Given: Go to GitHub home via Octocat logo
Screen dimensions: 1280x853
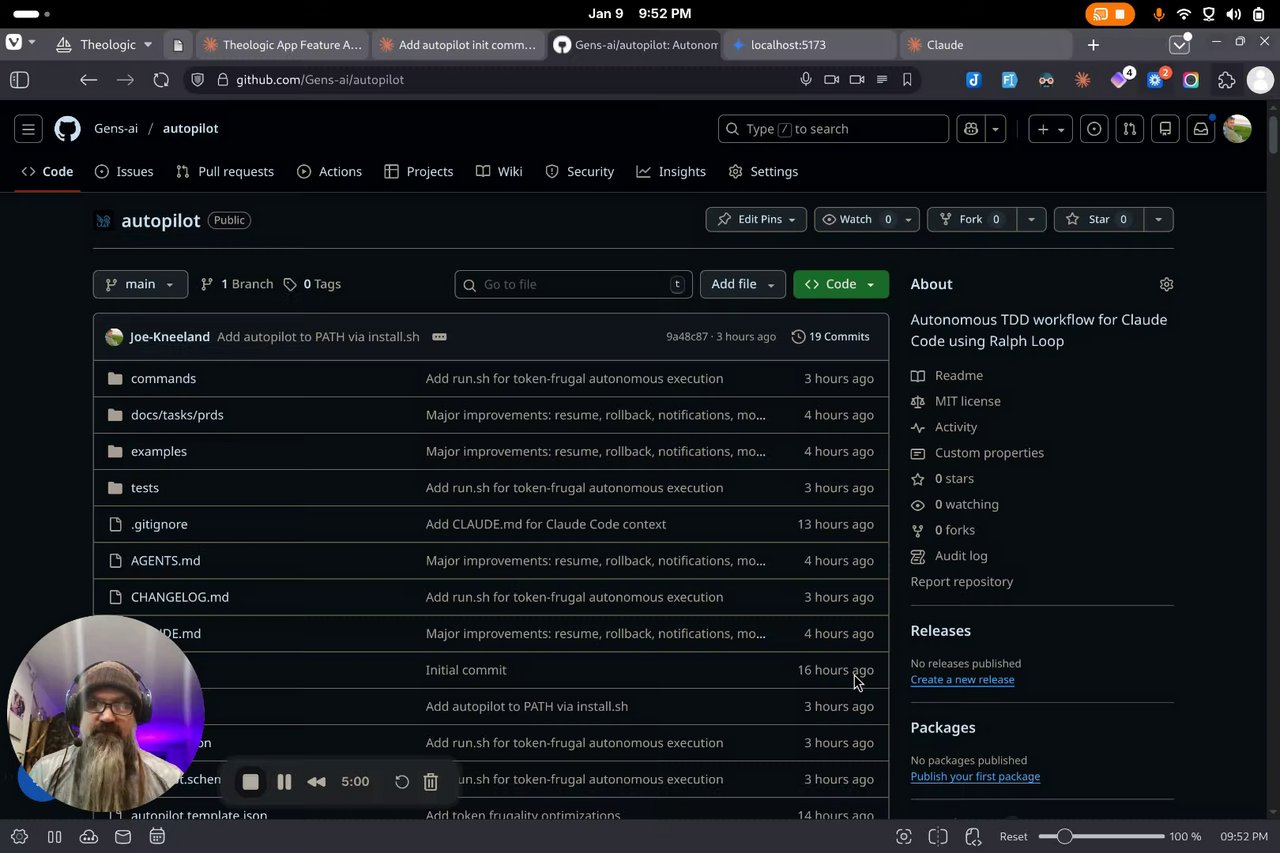Looking at the screenshot, I should click(67, 128).
